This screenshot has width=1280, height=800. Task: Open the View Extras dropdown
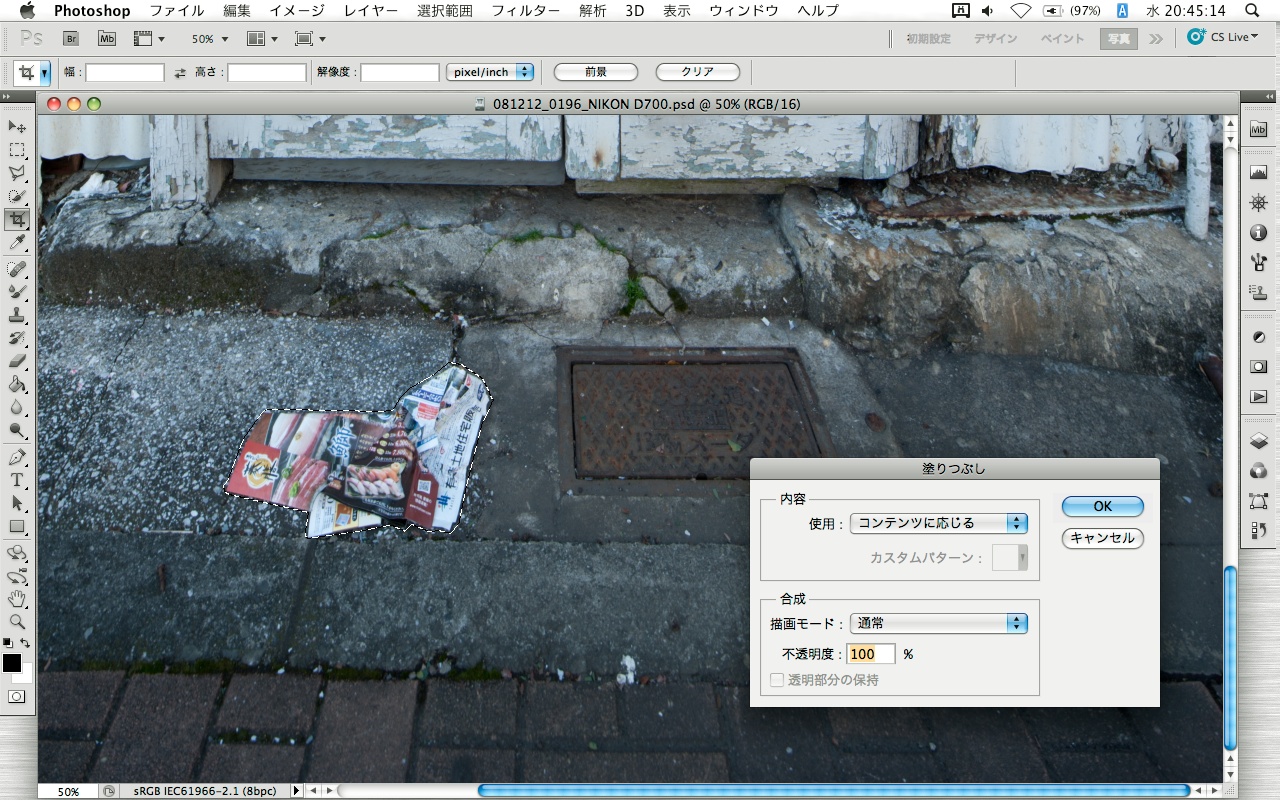pyautogui.click(x=149, y=39)
